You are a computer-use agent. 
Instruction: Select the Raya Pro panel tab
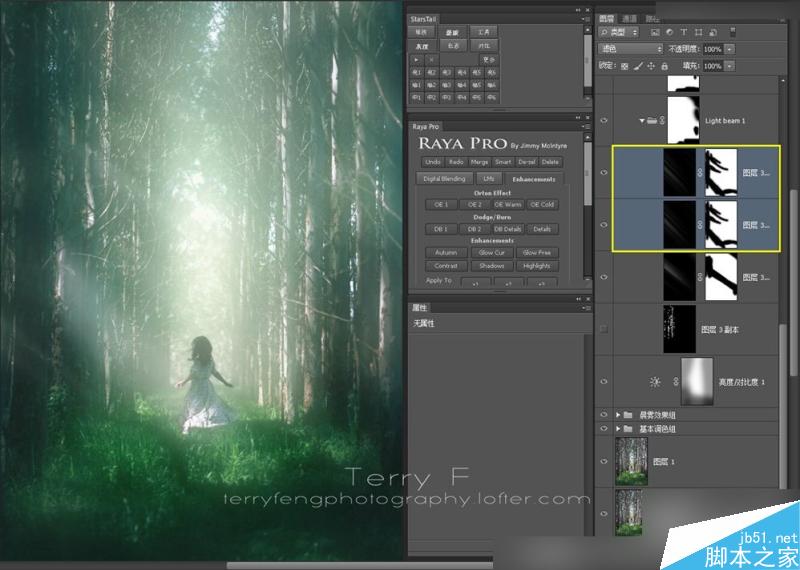(x=426, y=126)
